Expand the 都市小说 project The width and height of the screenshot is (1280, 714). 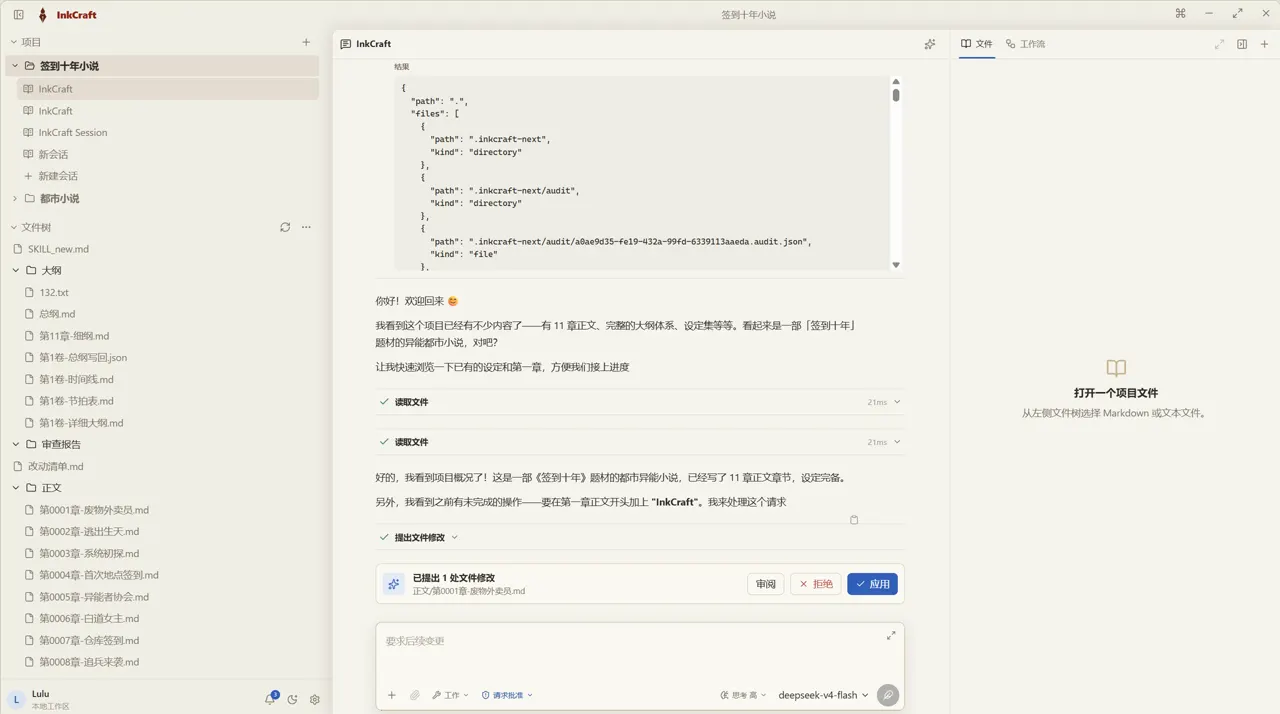(x=15, y=198)
